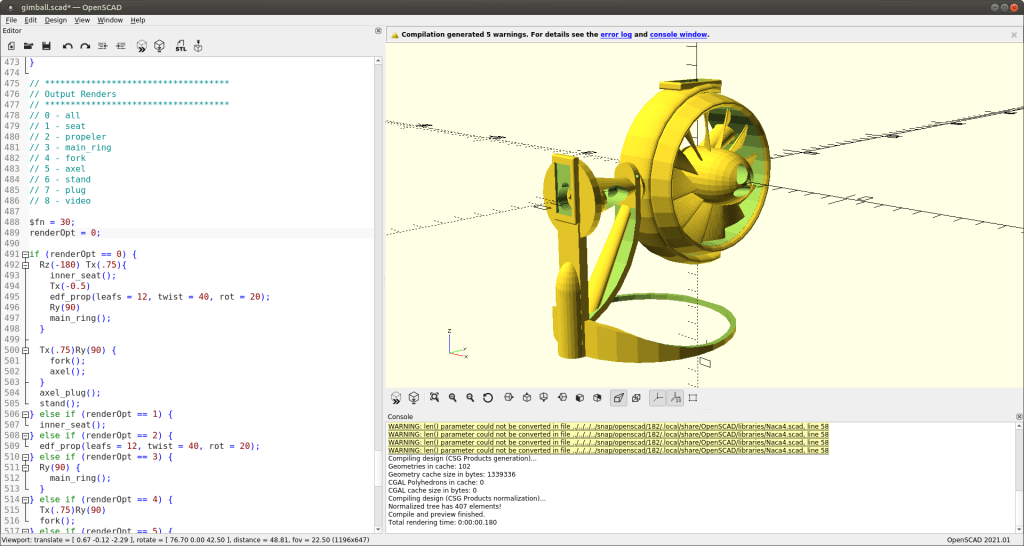Open the Design menu
This screenshot has height=546, width=1024.
click(x=56, y=20)
